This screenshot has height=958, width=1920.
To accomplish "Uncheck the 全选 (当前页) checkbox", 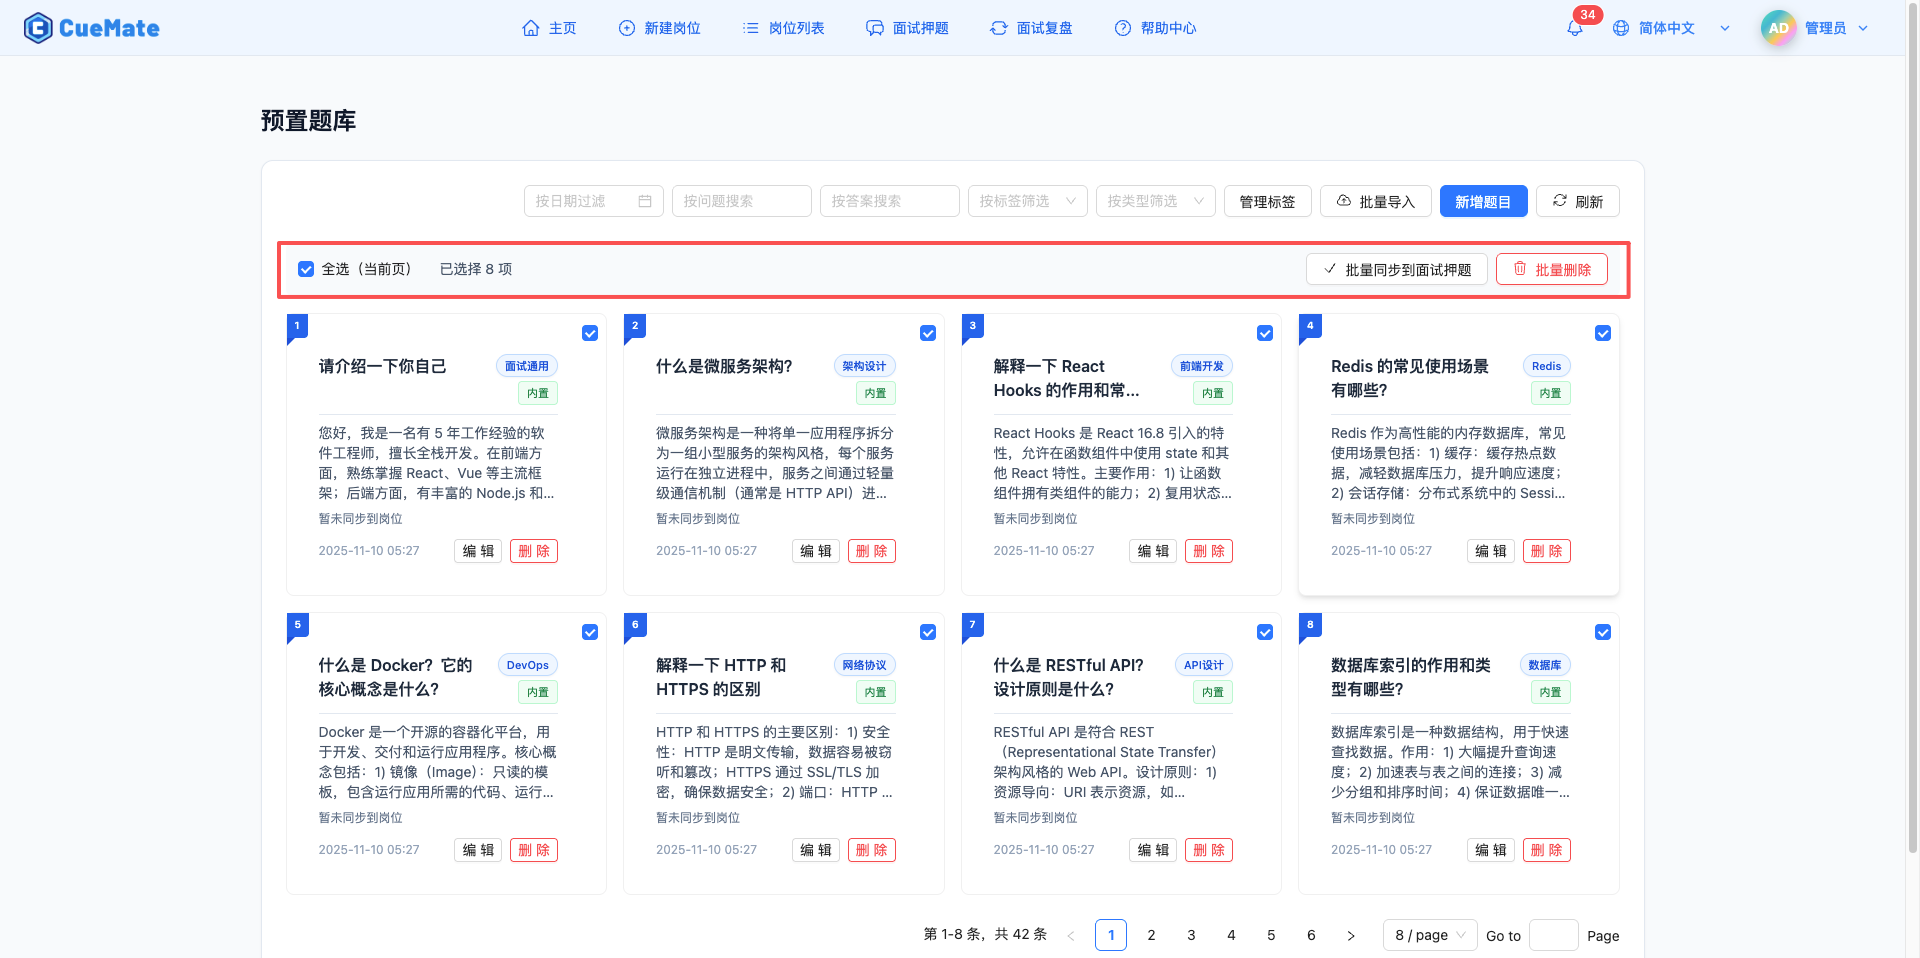I will pos(306,269).
